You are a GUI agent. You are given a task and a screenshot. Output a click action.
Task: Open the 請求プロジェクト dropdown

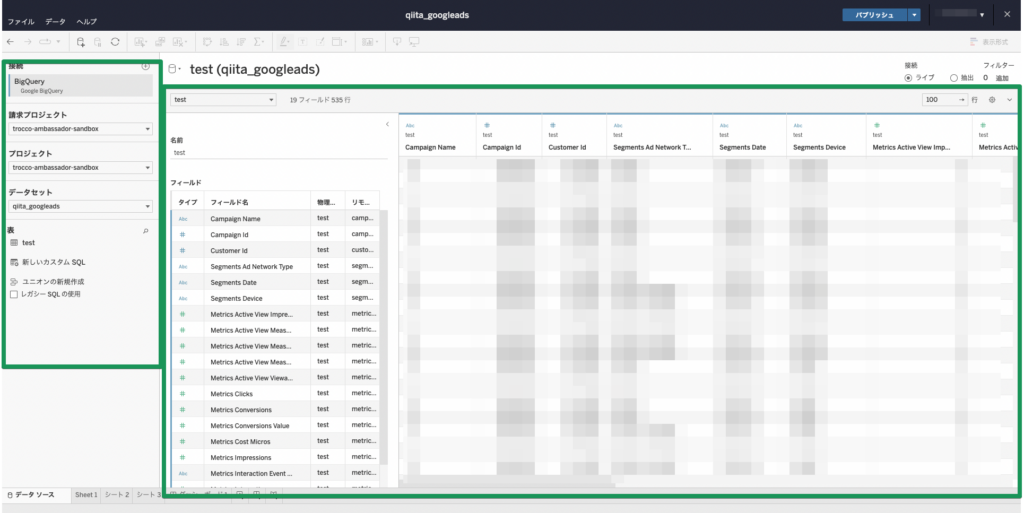click(x=78, y=129)
